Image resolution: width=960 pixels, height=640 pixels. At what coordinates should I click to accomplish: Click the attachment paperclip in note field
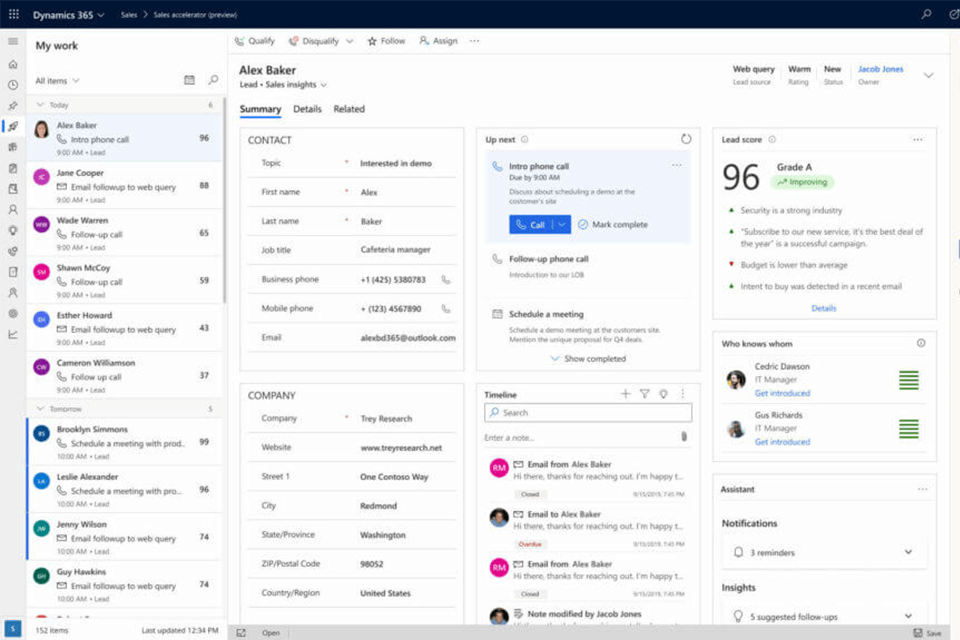tap(684, 437)
